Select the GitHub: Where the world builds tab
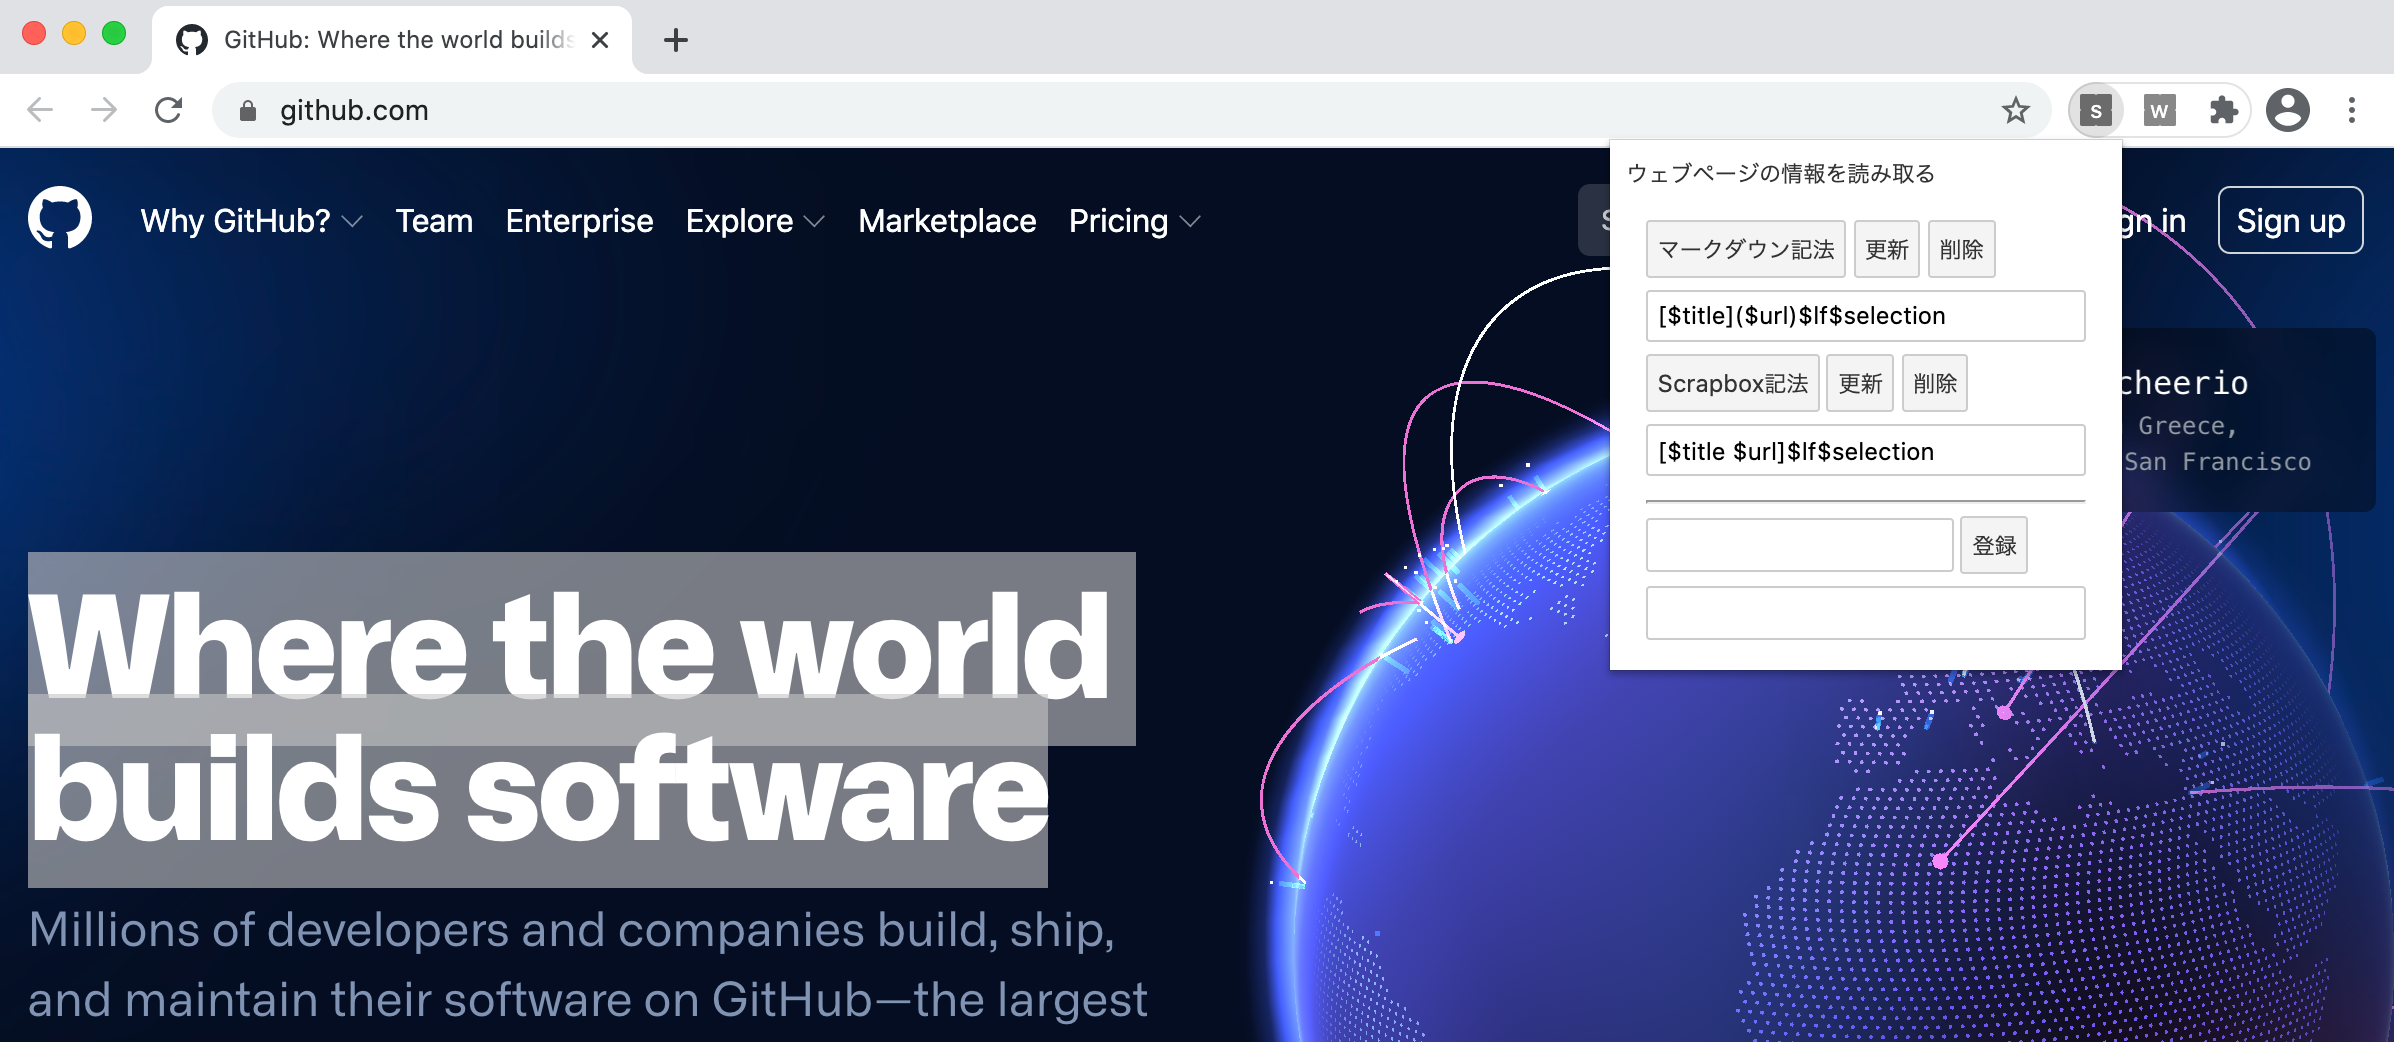This screenshot has width=2394, height=1042. click(392, 40)
